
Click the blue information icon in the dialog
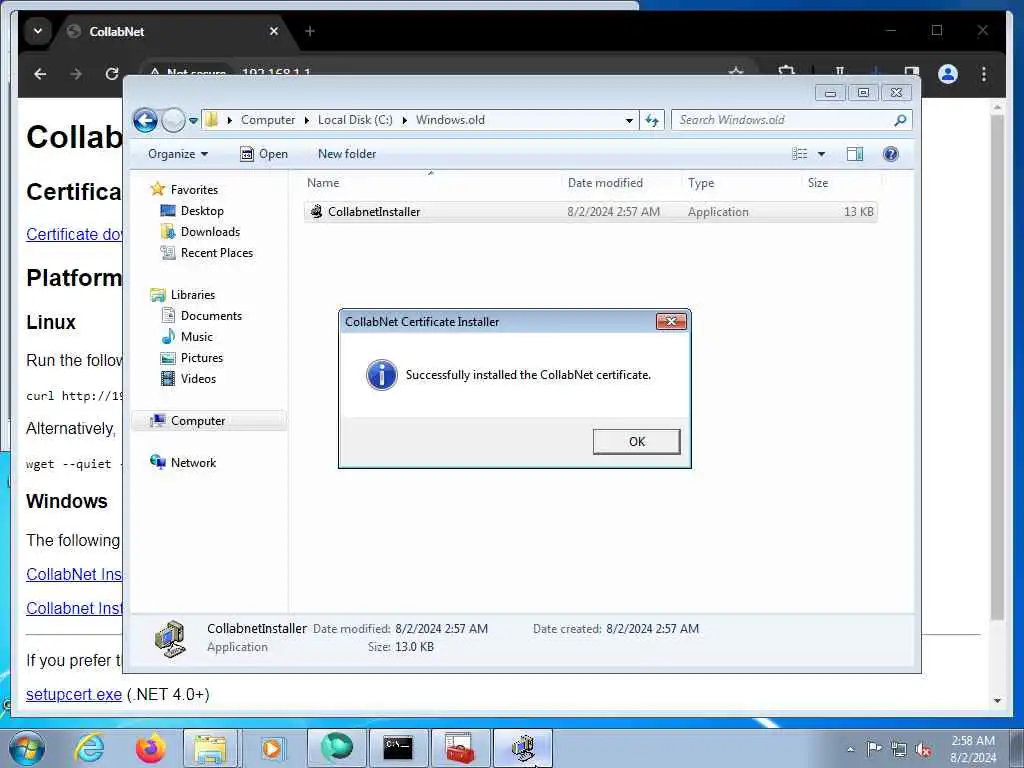381,375
